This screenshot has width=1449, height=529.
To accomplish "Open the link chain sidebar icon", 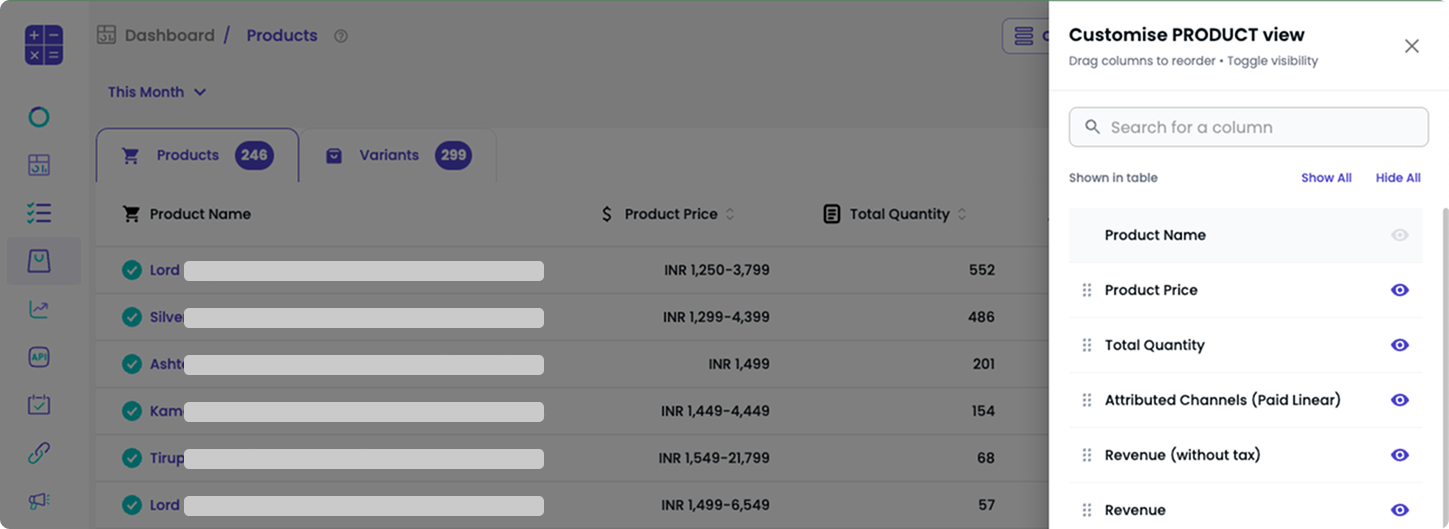I will [x=39, y=453].
